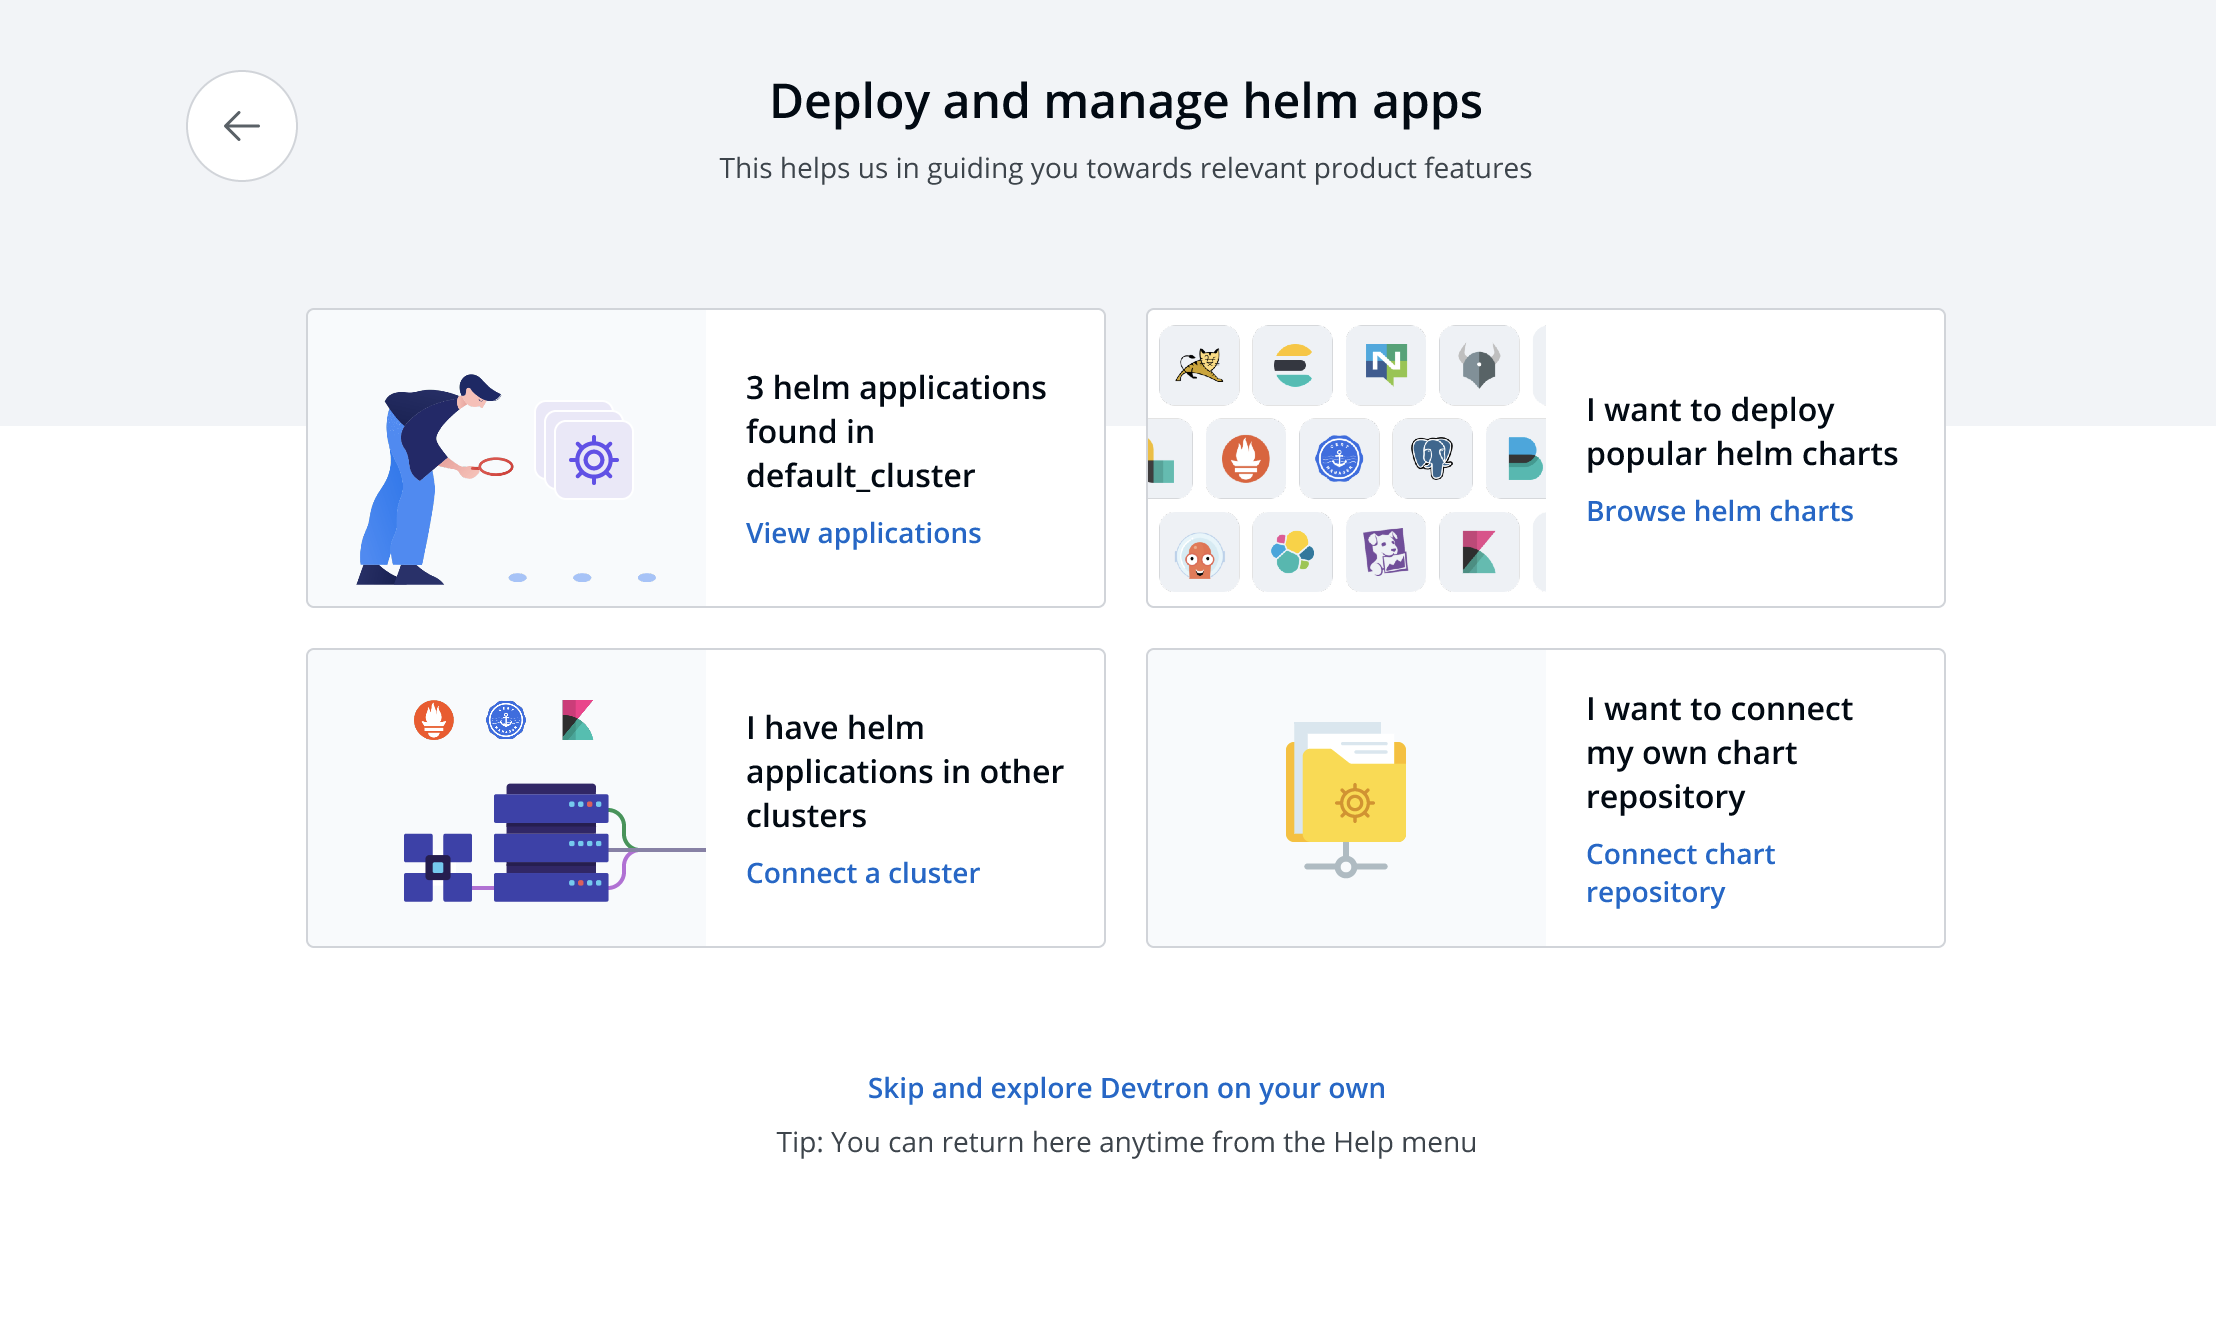
Task: Click the Apache Tomcat chart icon
Action: [1199, 366]
